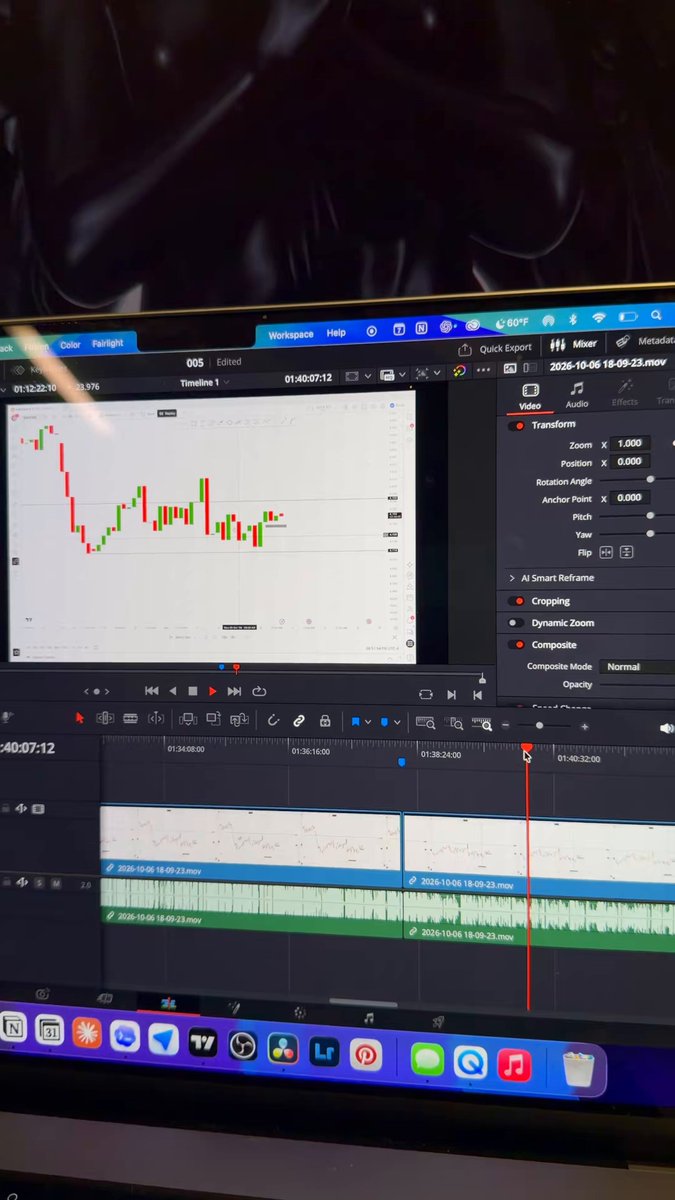
Task: Click the Detail Zoom icon
Action: point(455,723)
